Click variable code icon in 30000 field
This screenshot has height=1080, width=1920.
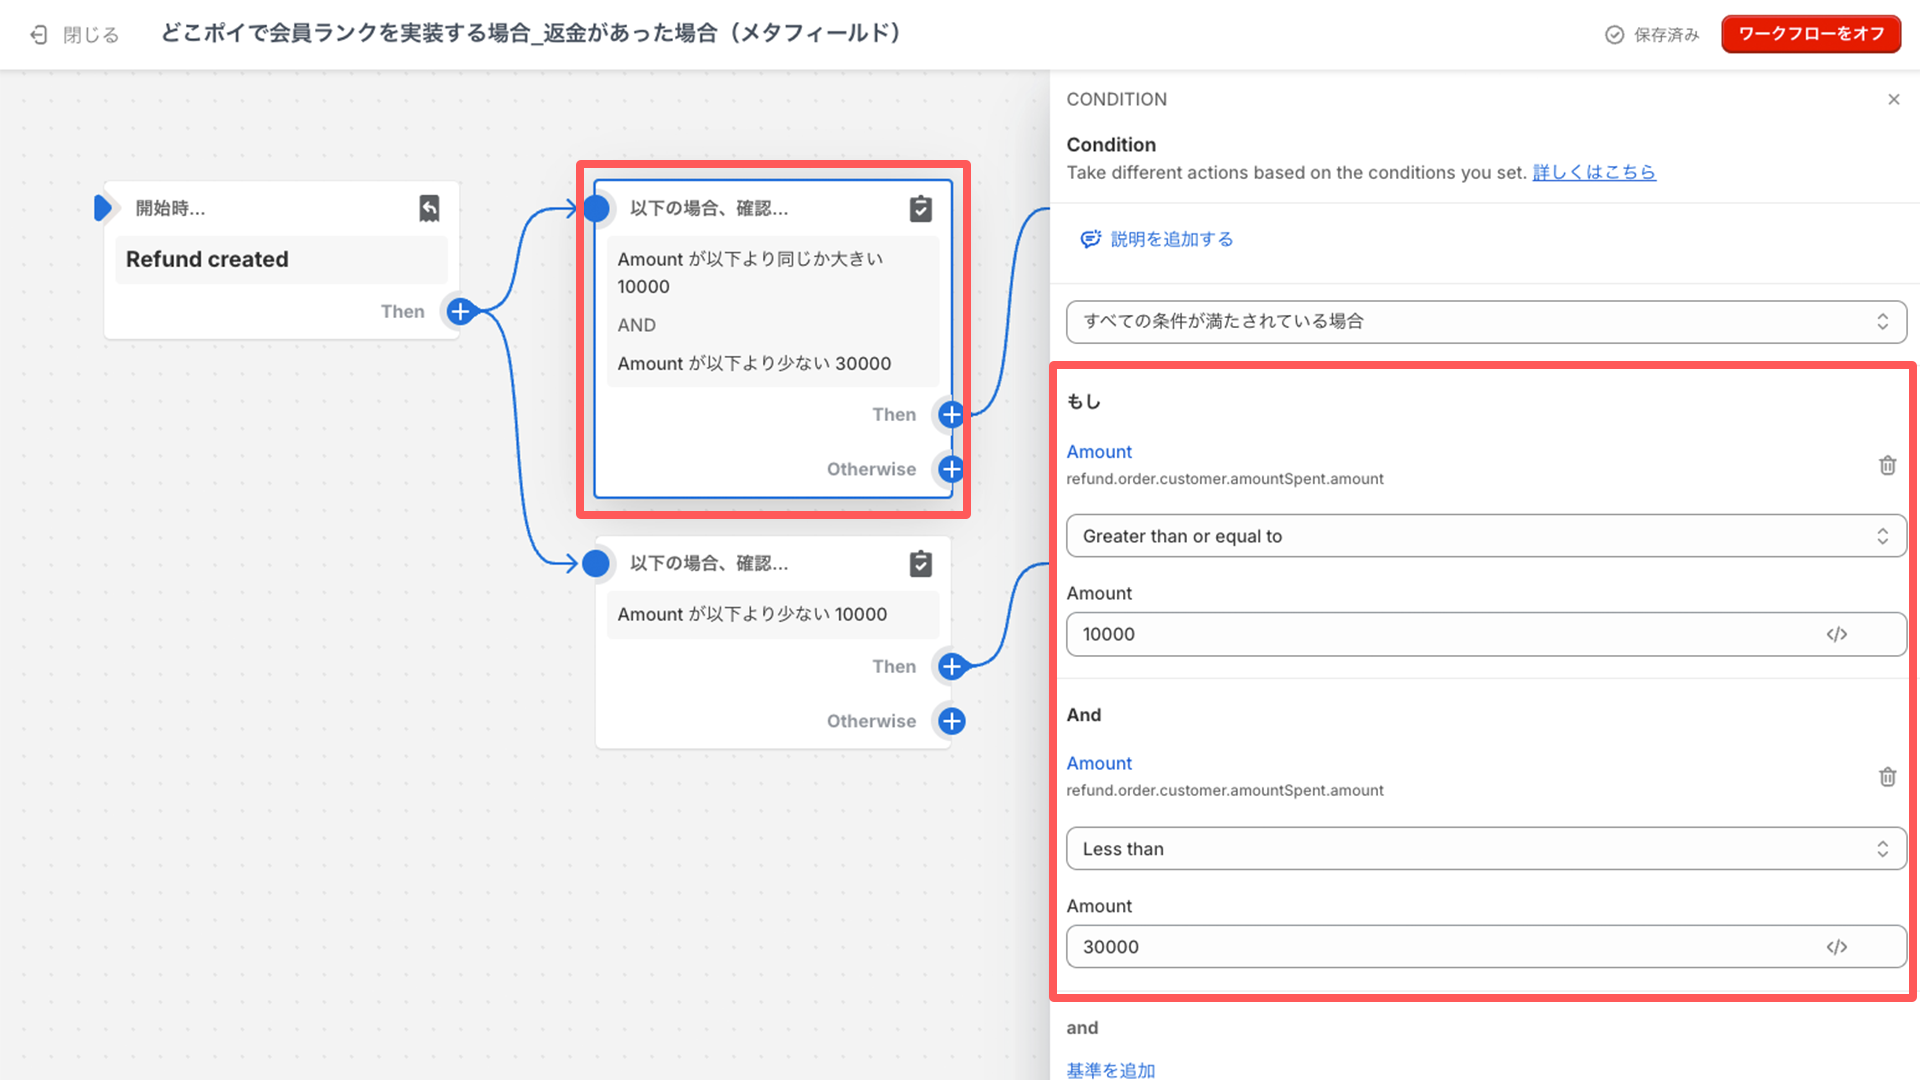click(x=1837, y=947)
